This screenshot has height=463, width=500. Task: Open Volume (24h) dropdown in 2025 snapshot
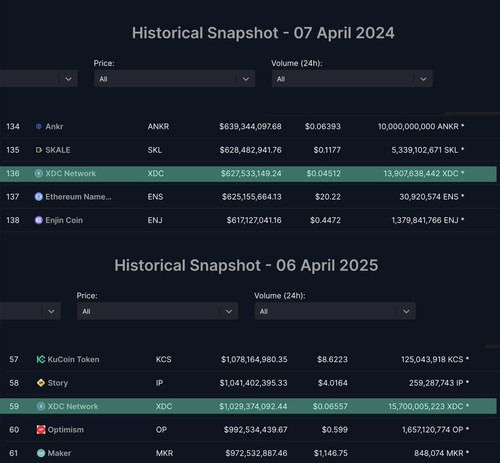335,311
